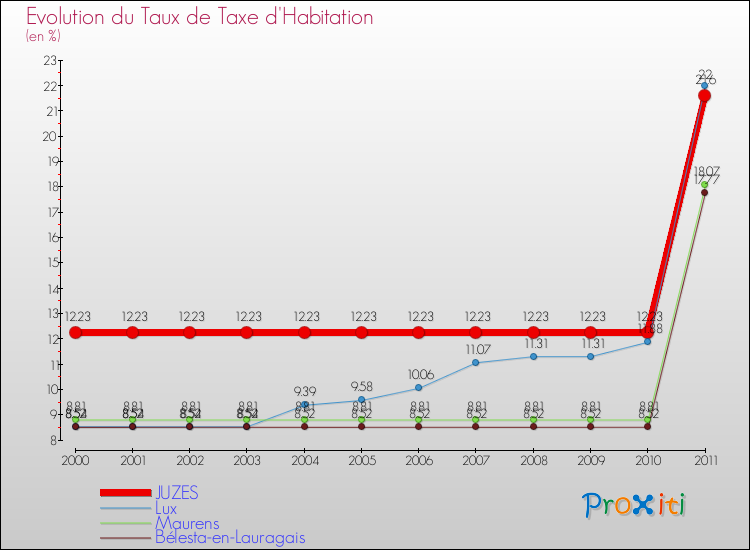Click the Maurens green data point for 2006
Screen dimensions: 750x550
point(419,419)
